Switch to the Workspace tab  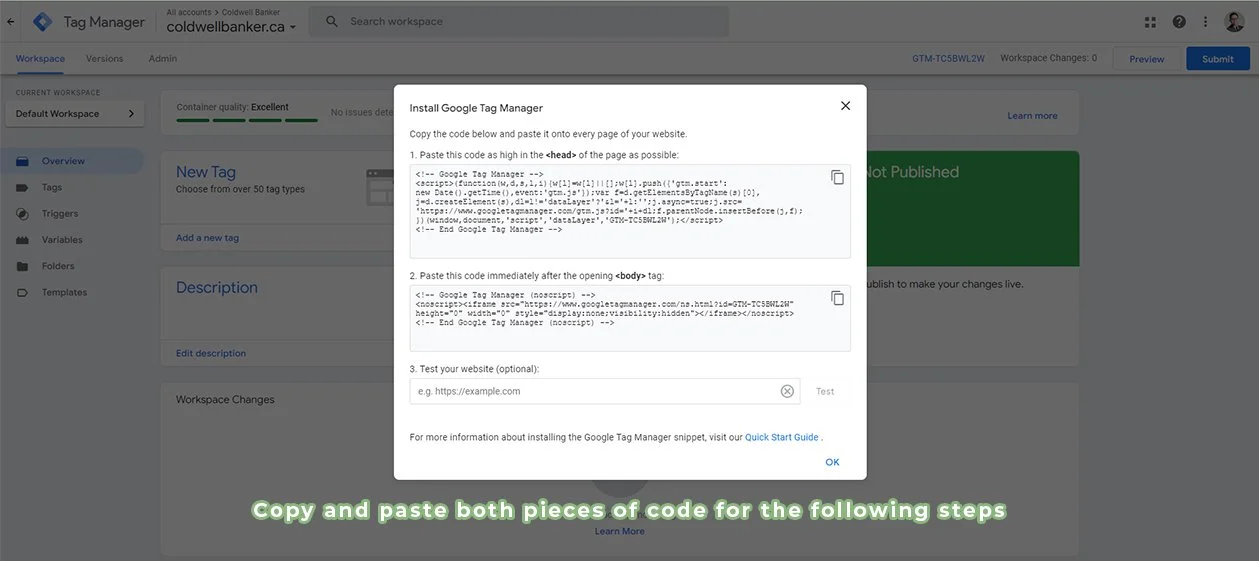40,58
